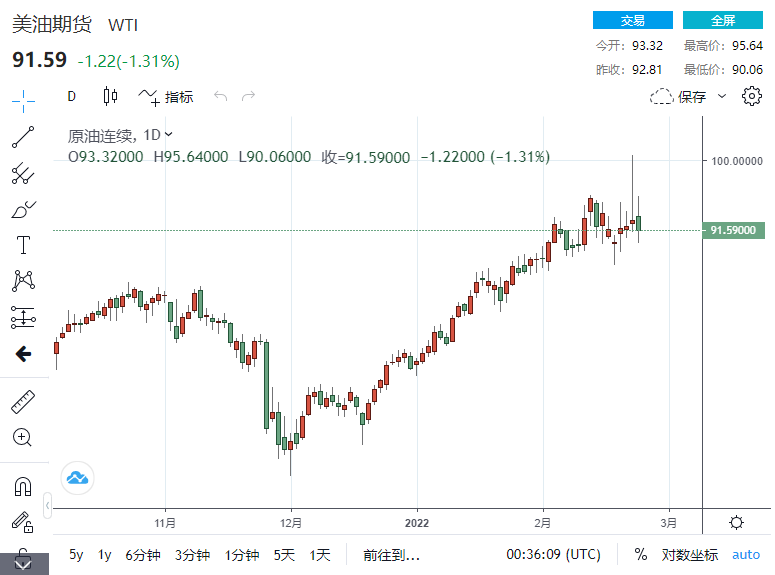Select the trend line drawing tool
This screenshot has width=775, height=575.
22,137
